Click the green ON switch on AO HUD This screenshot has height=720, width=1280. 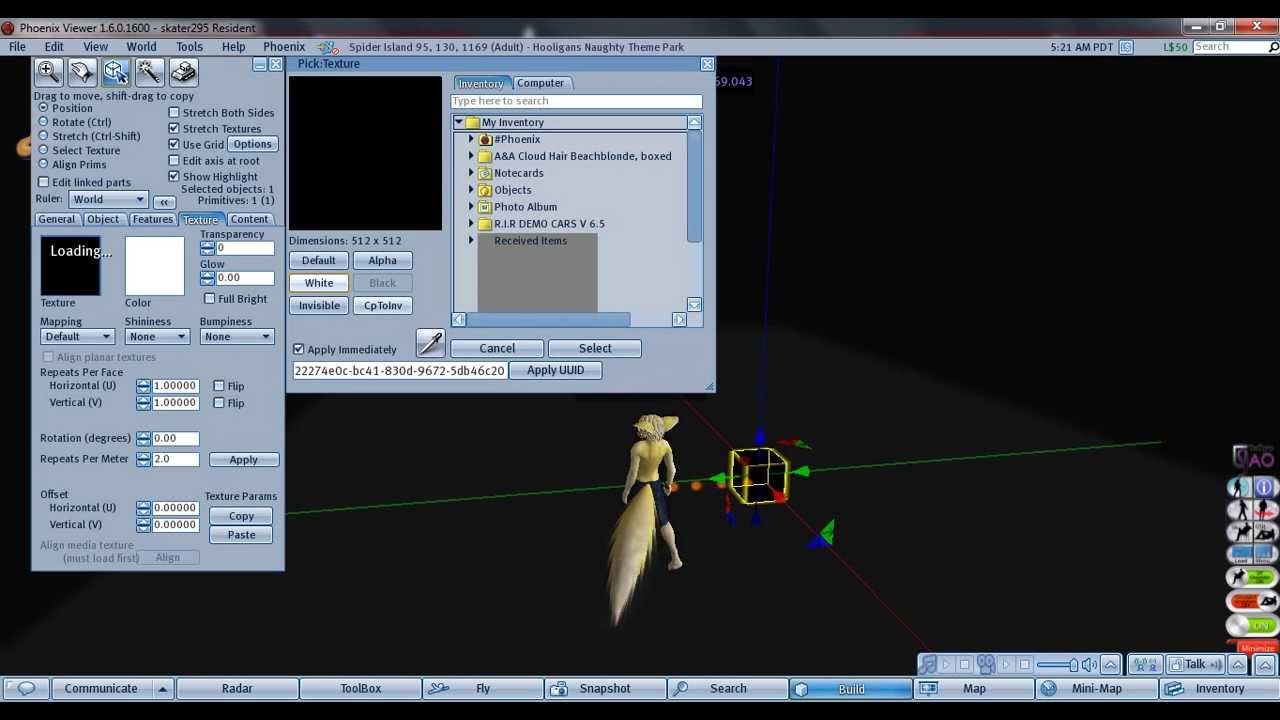1252,625
